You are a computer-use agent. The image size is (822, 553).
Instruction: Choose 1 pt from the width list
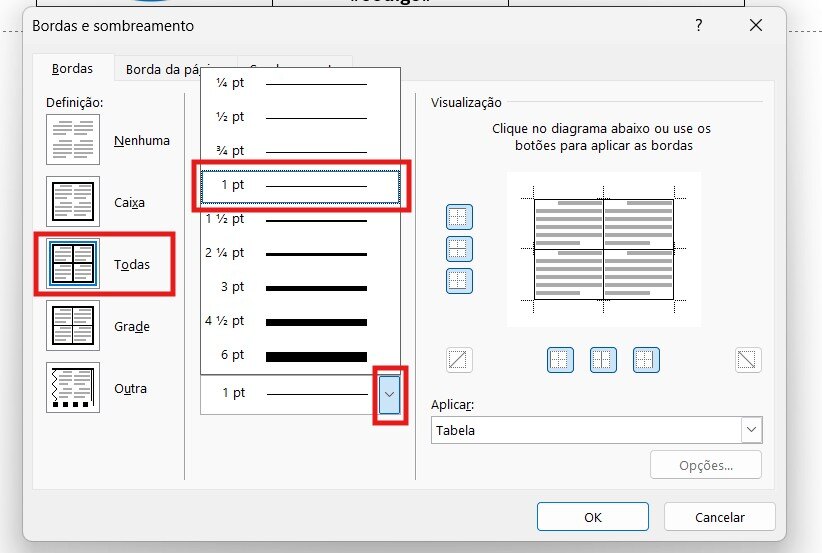point(300,186)
